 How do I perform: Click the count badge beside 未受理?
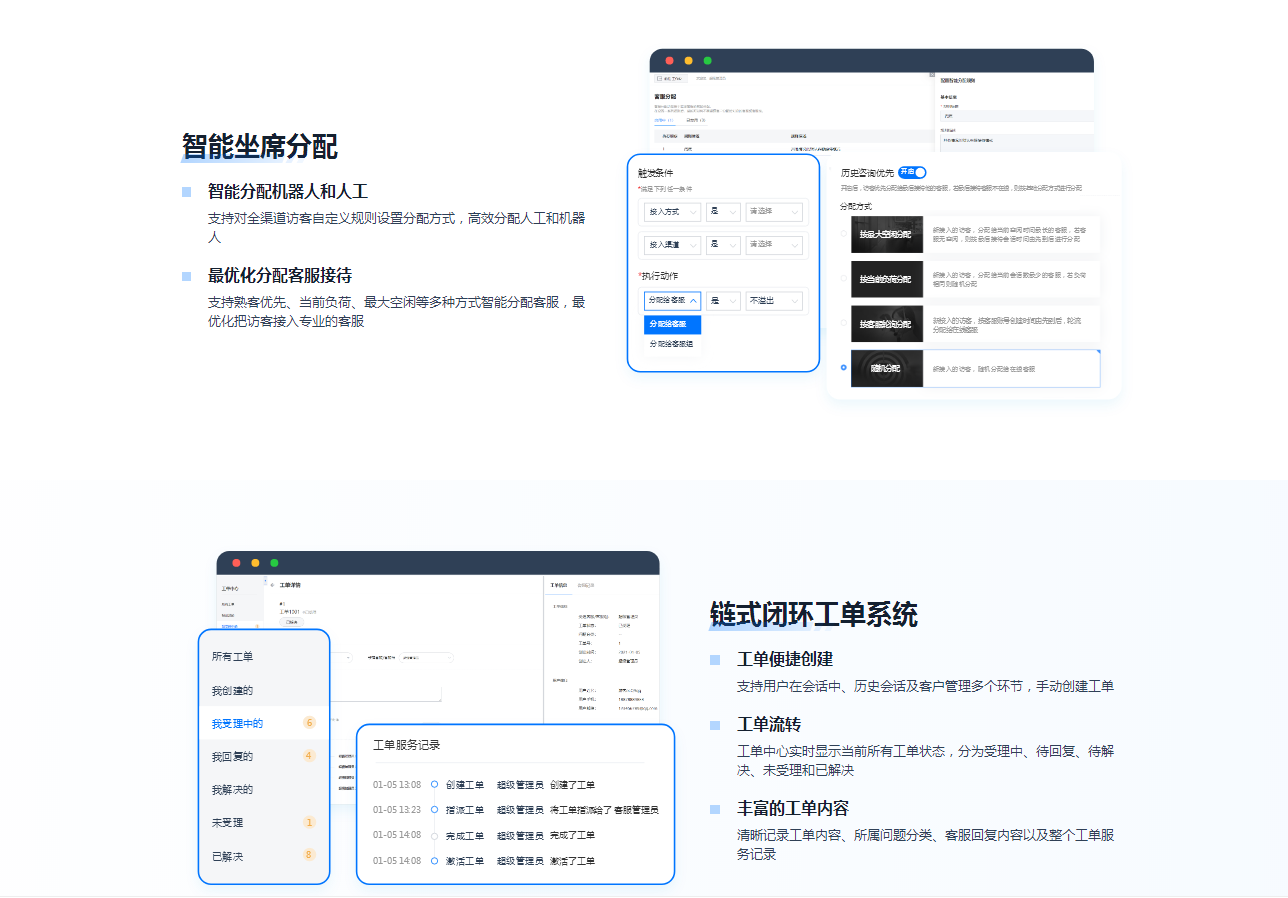pyautogui.click(x=309, y=822)
